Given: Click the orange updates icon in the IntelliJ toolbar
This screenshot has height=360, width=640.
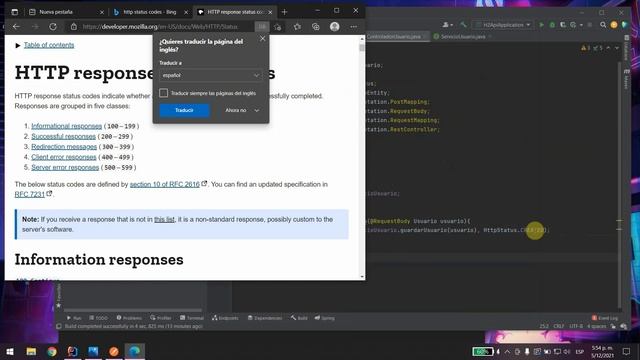Looking at the screenshot, I should point(613,25).
